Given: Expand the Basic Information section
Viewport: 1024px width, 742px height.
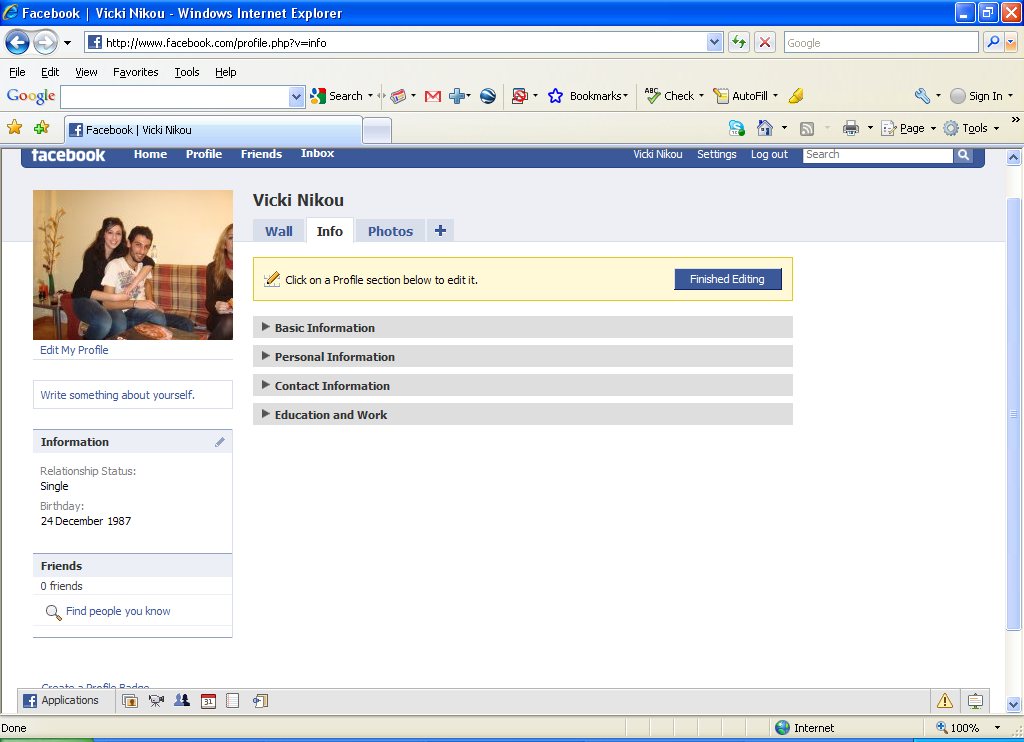Looking at the screenshot, I should (x=522, y=327).
